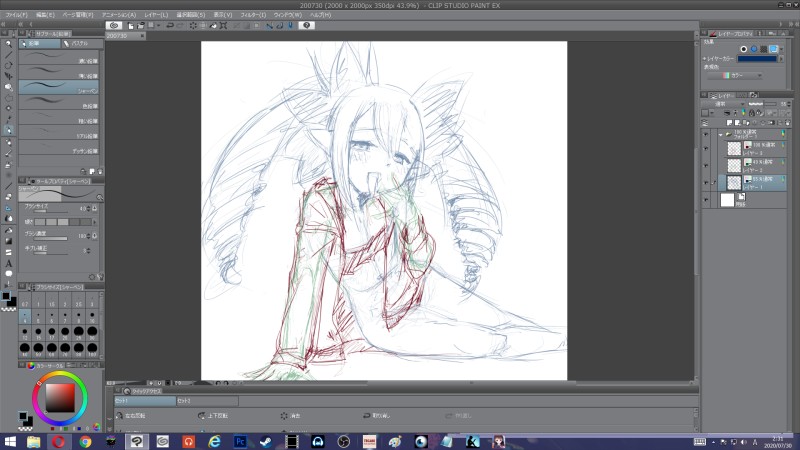Switch to the パステル sub tool tab
The height and width of the screenshot is (450, 800).
tap(82, 43)
